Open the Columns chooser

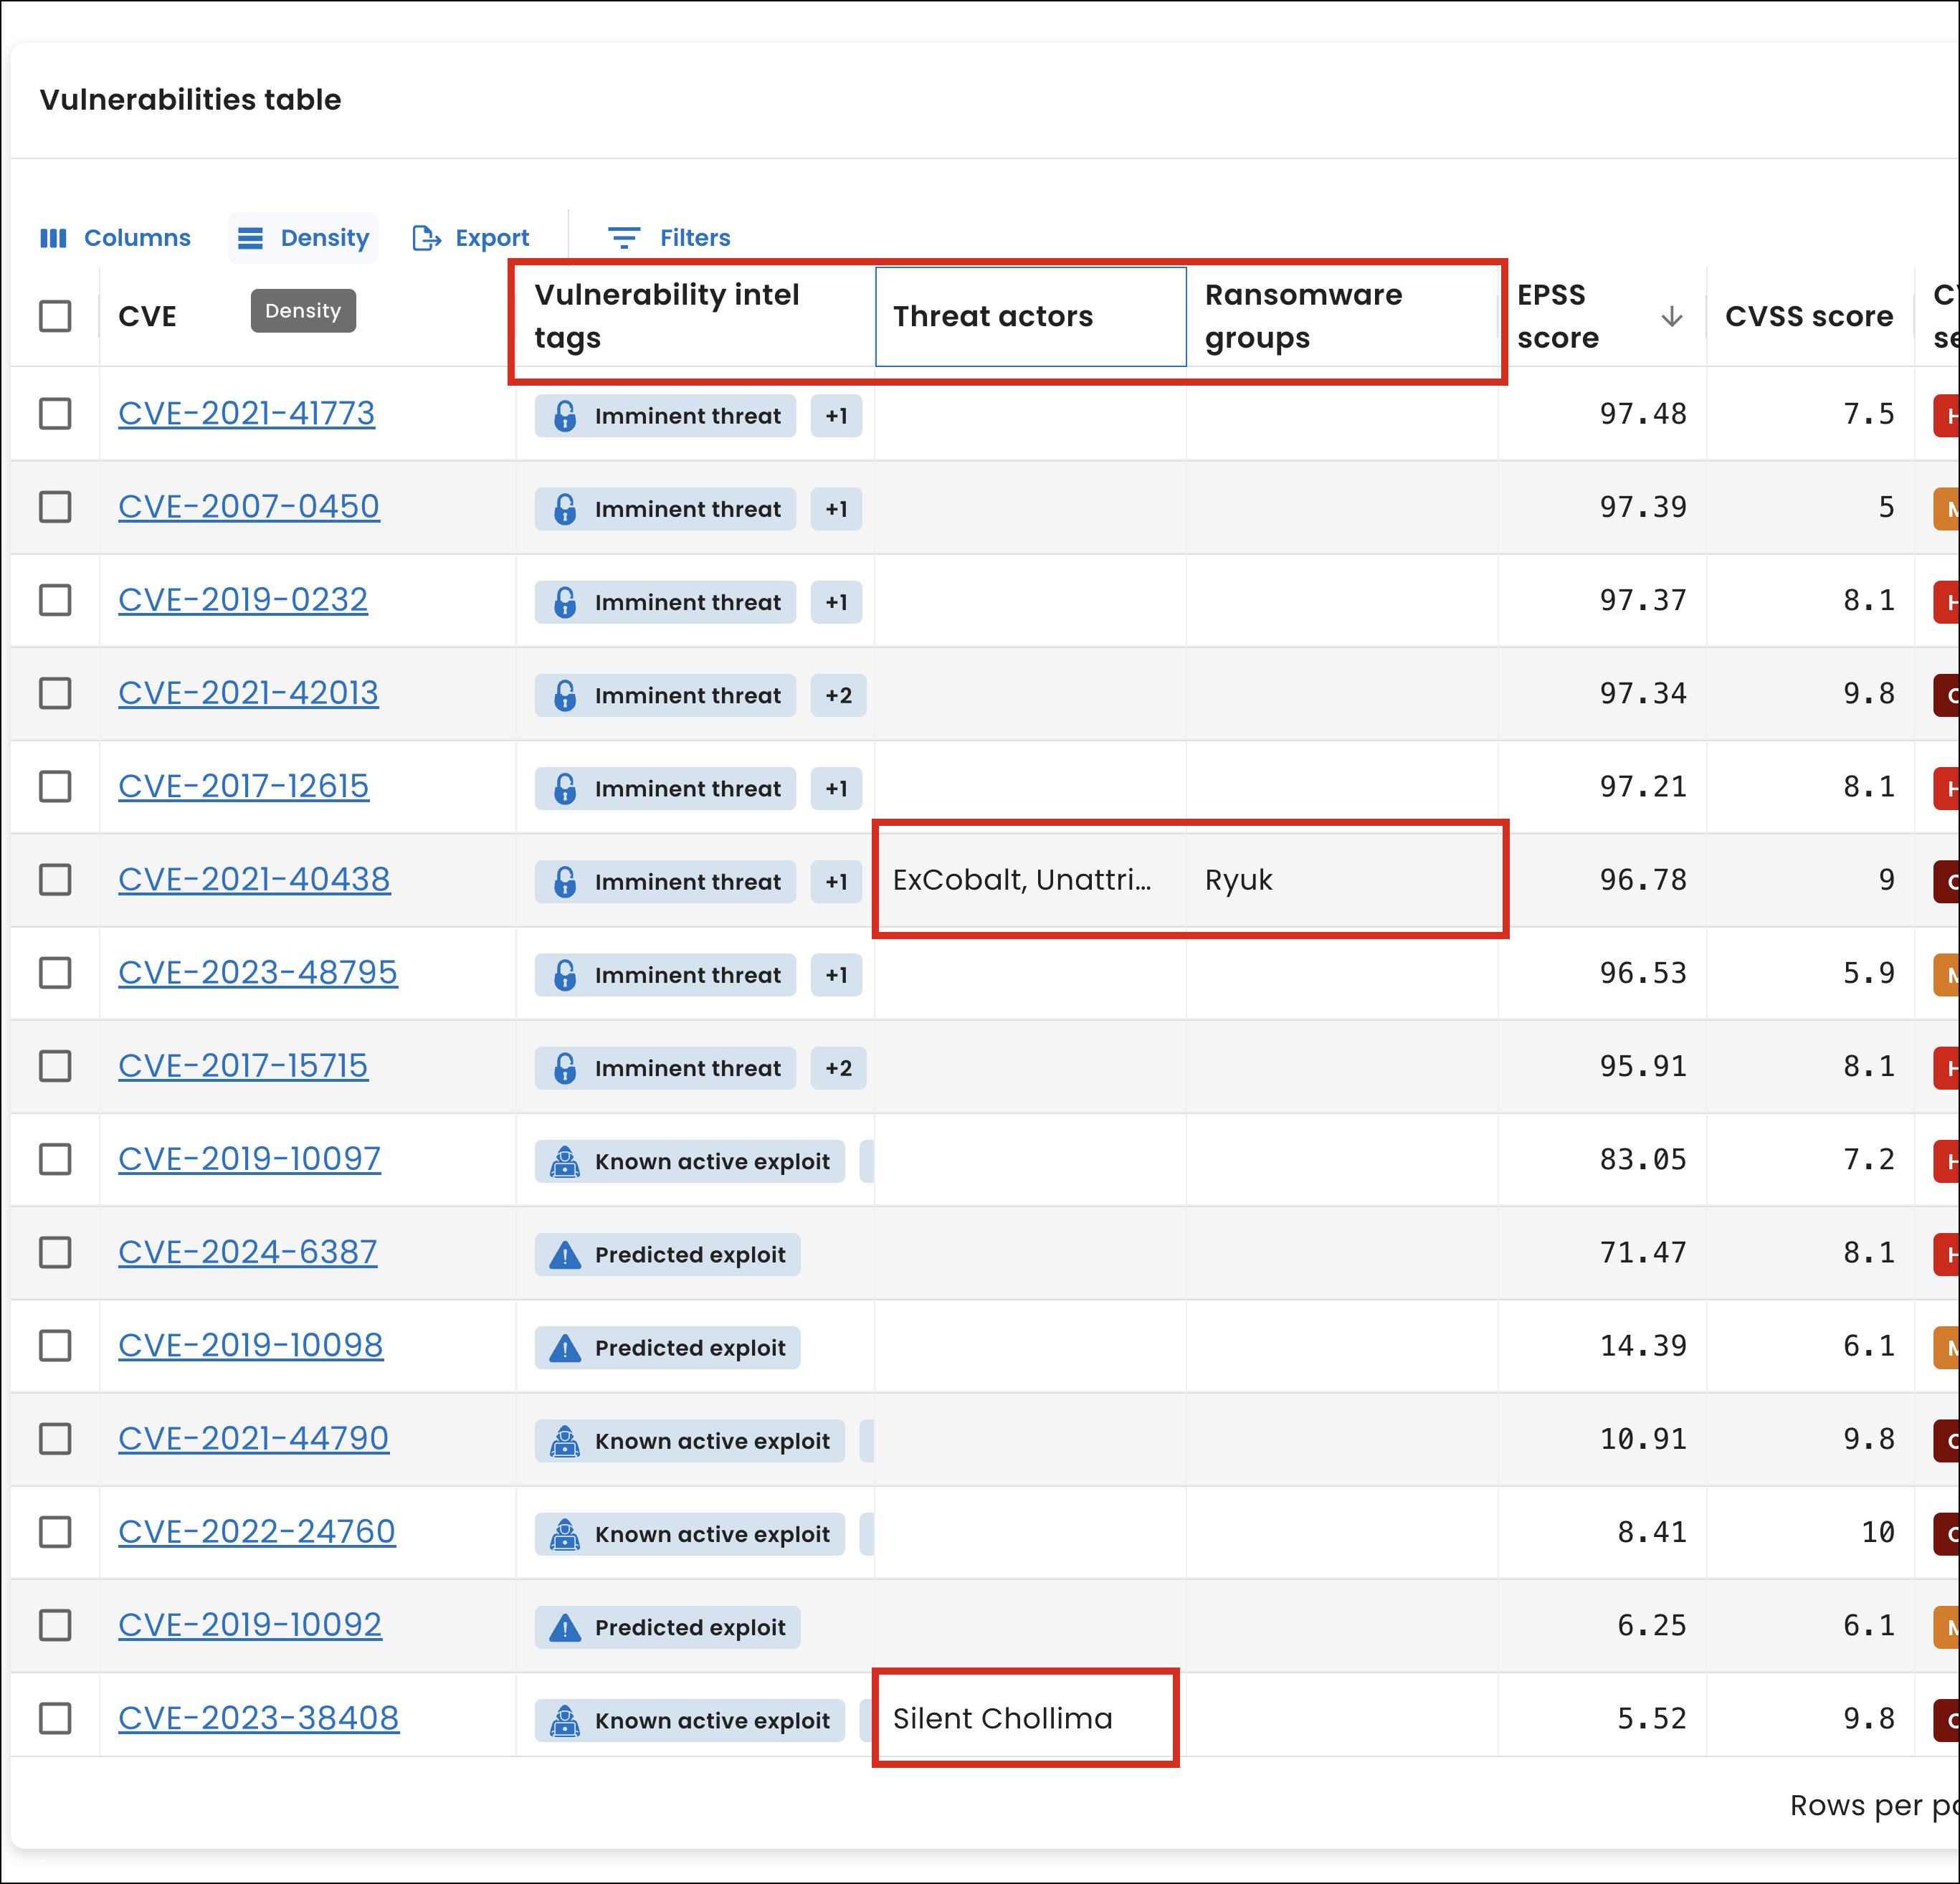click(115, 238)
